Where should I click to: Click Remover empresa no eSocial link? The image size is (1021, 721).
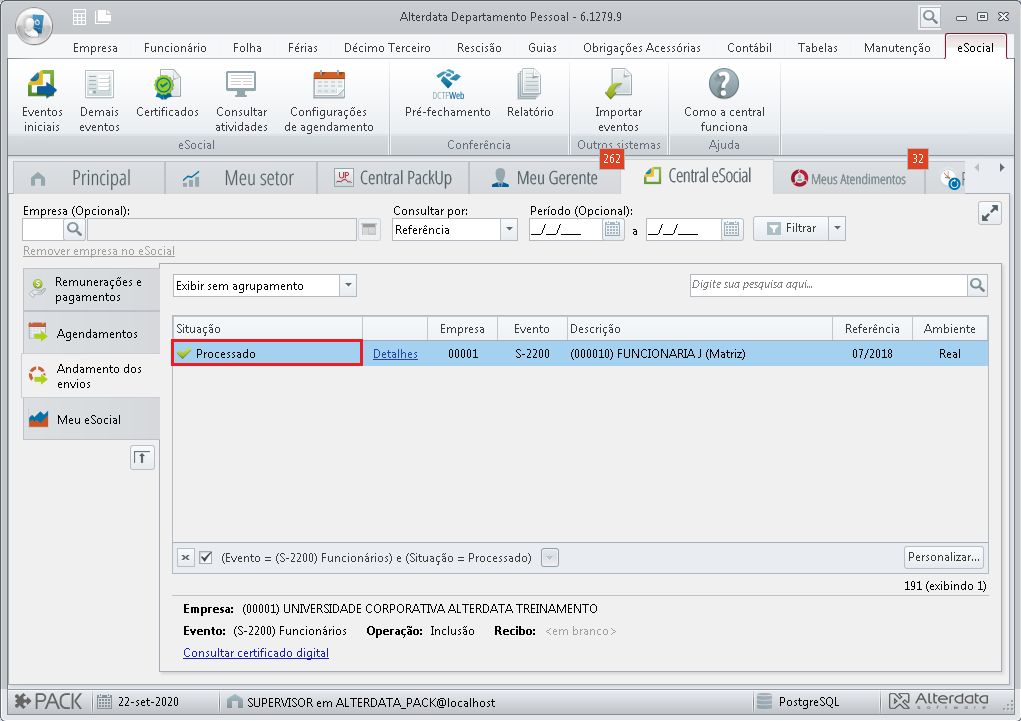click(99, 251)
